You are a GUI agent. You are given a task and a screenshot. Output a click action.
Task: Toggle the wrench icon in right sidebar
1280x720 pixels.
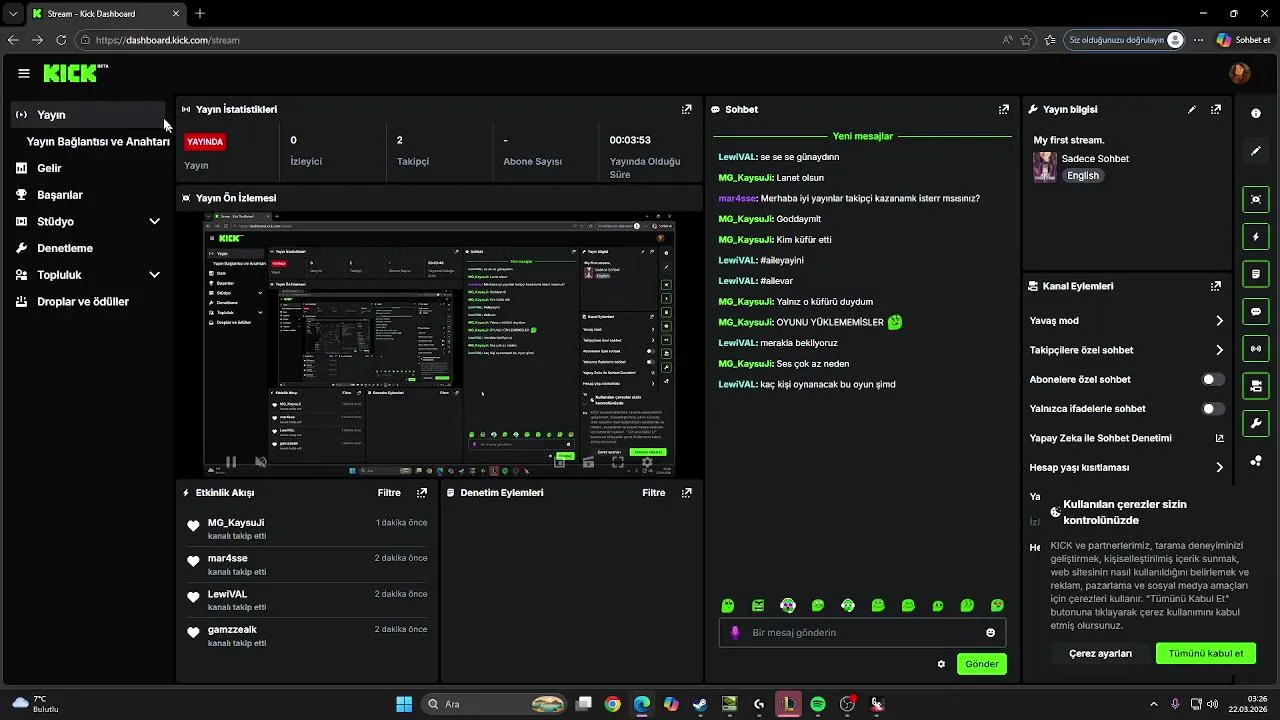point(1256,423)
